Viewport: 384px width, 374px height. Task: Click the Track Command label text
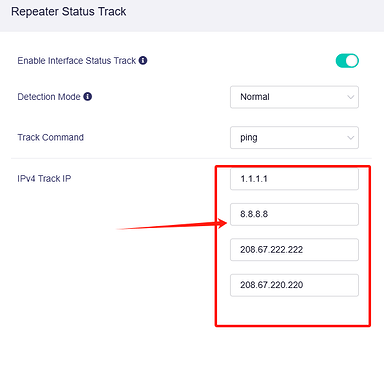[x=50, y=137]
